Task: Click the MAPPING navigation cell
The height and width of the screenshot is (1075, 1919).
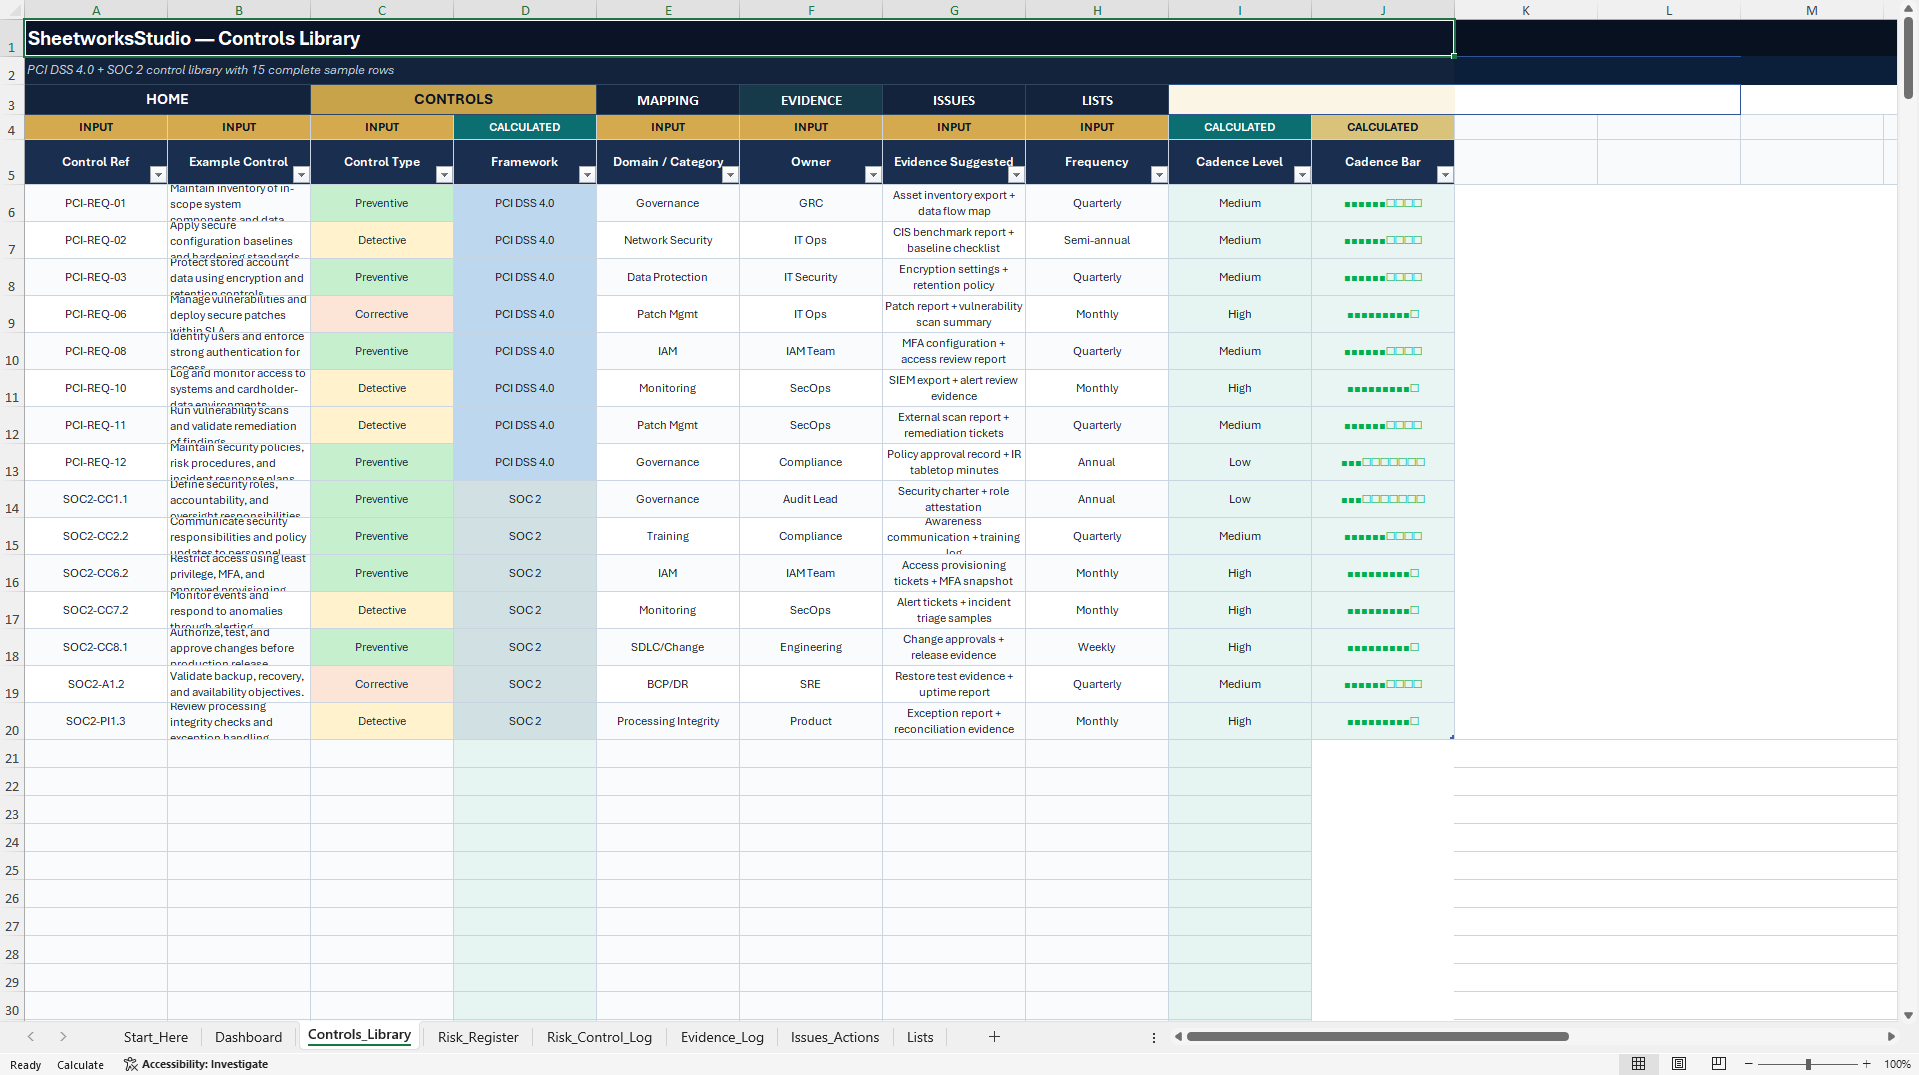Action: [x=668, y=100]
